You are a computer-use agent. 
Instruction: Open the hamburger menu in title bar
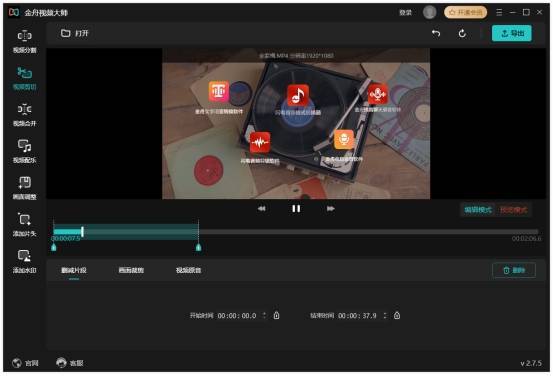point(499,12)
